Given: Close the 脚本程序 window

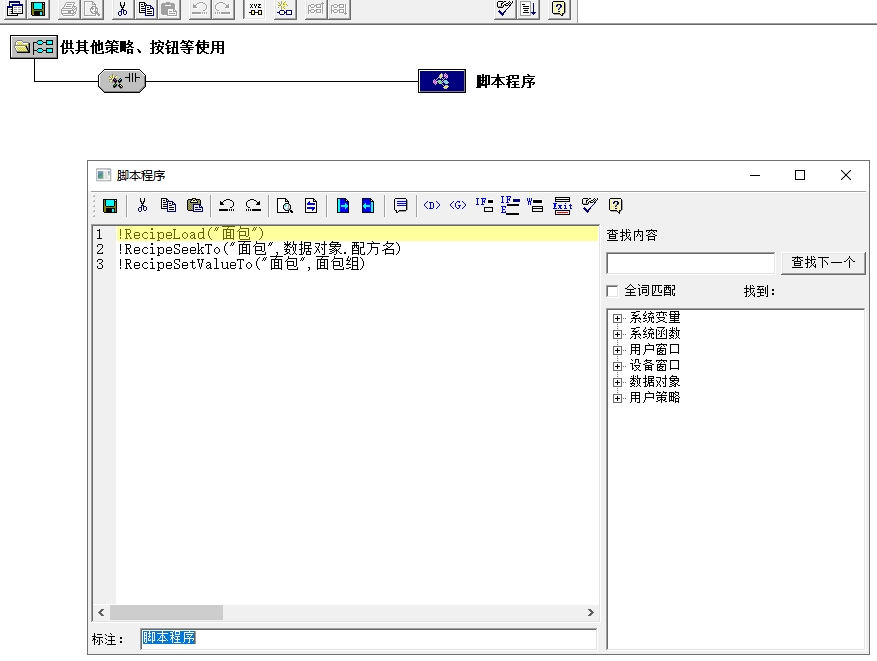Looking at the screenshot, I should pyautogui.click(x=846, y=176).
